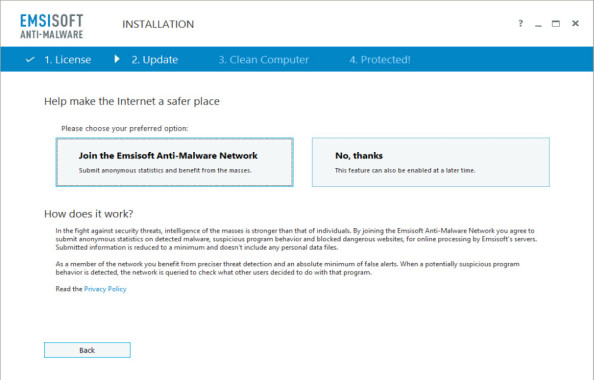Click the Back button
This screenshot has width=594, height=380.
(x=87, y=350)
